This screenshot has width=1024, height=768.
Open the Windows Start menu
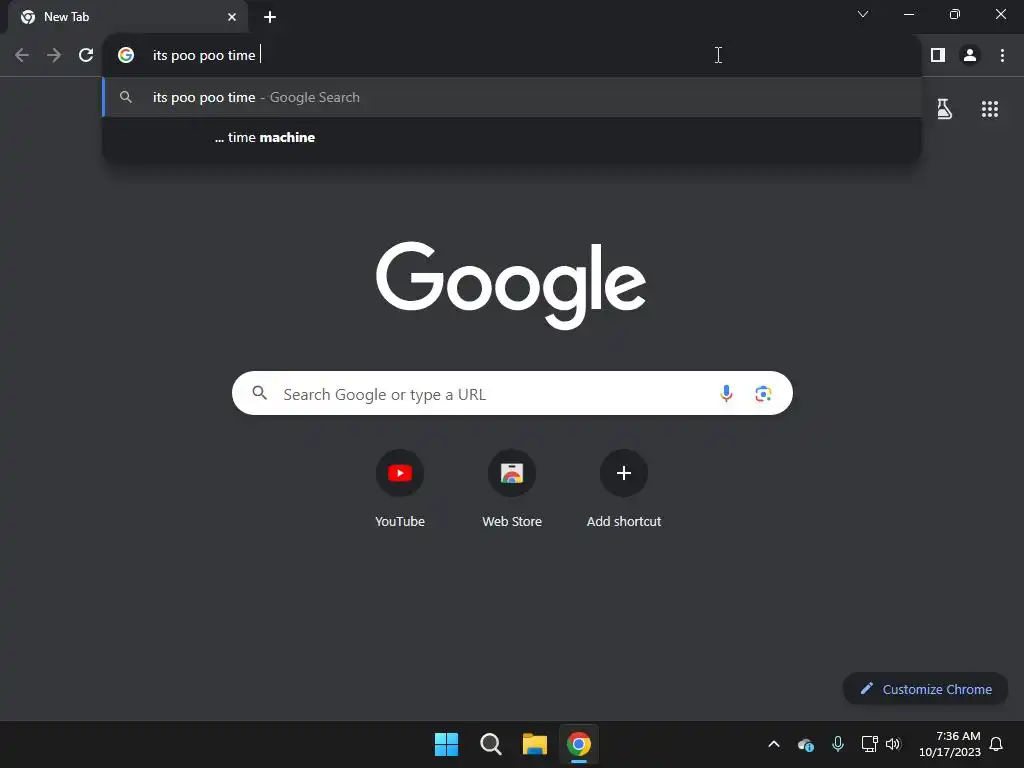447,744
